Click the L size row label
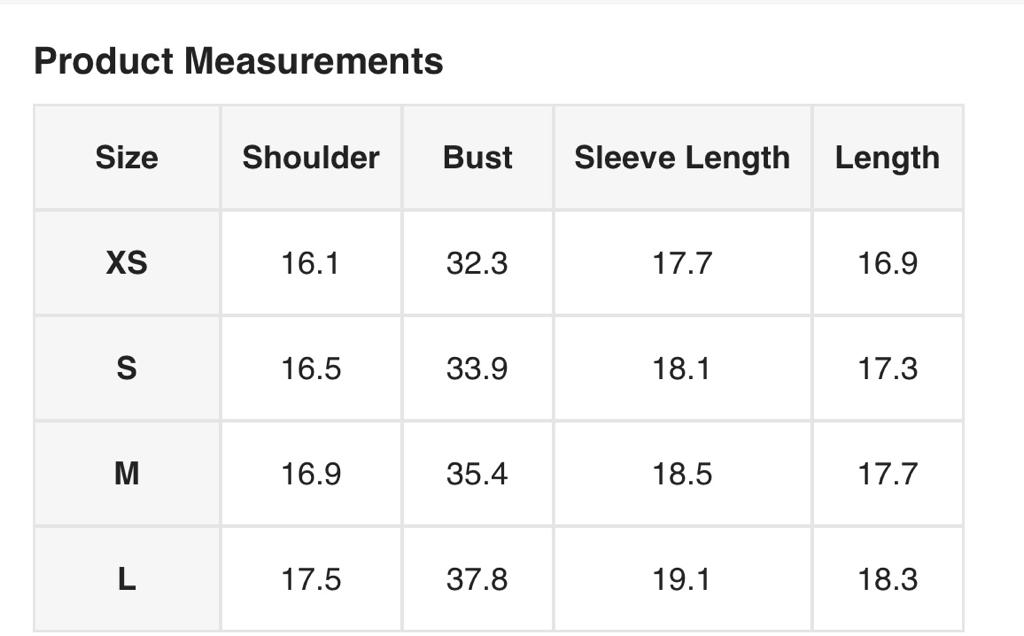1024x636 pixels. (127, 579)
